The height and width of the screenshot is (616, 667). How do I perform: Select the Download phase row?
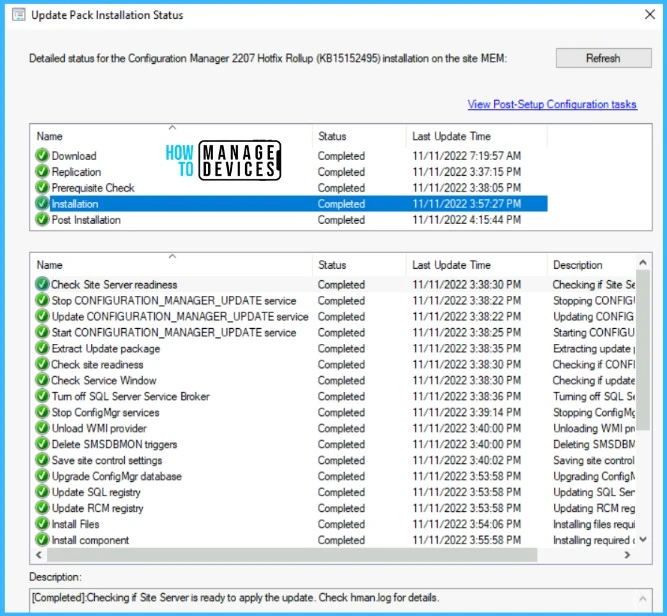291,155
